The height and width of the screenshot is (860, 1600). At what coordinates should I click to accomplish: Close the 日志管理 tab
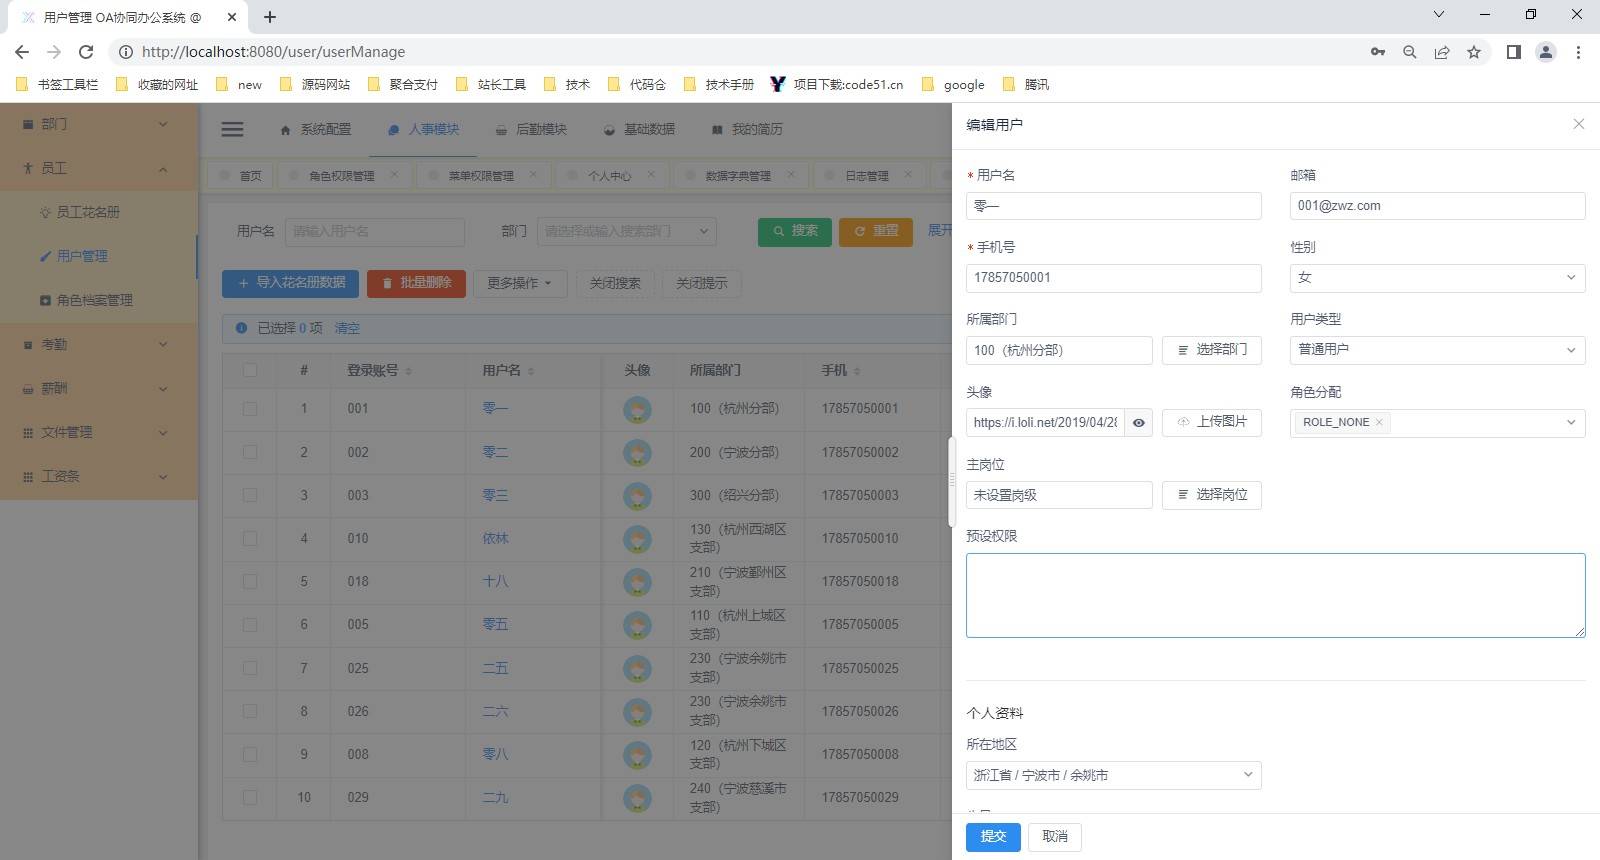(x=908, y=174)
